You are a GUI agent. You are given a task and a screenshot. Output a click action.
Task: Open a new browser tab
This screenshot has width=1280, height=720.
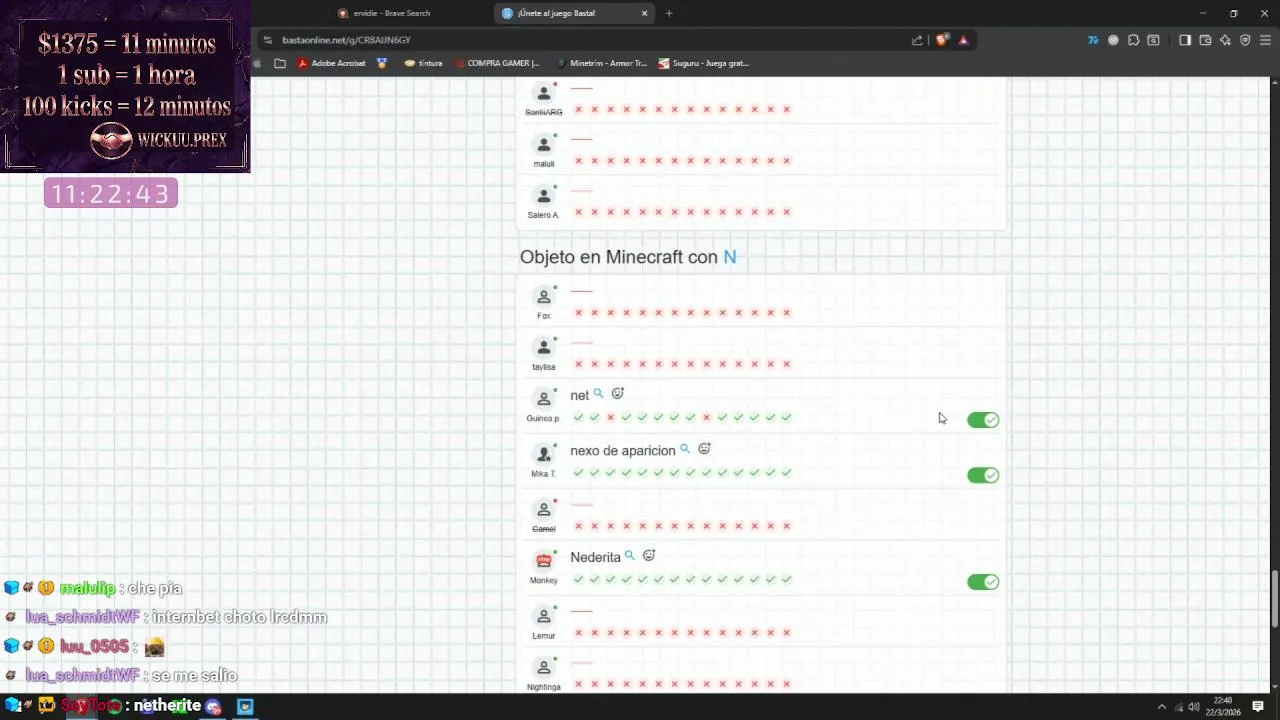669,13
